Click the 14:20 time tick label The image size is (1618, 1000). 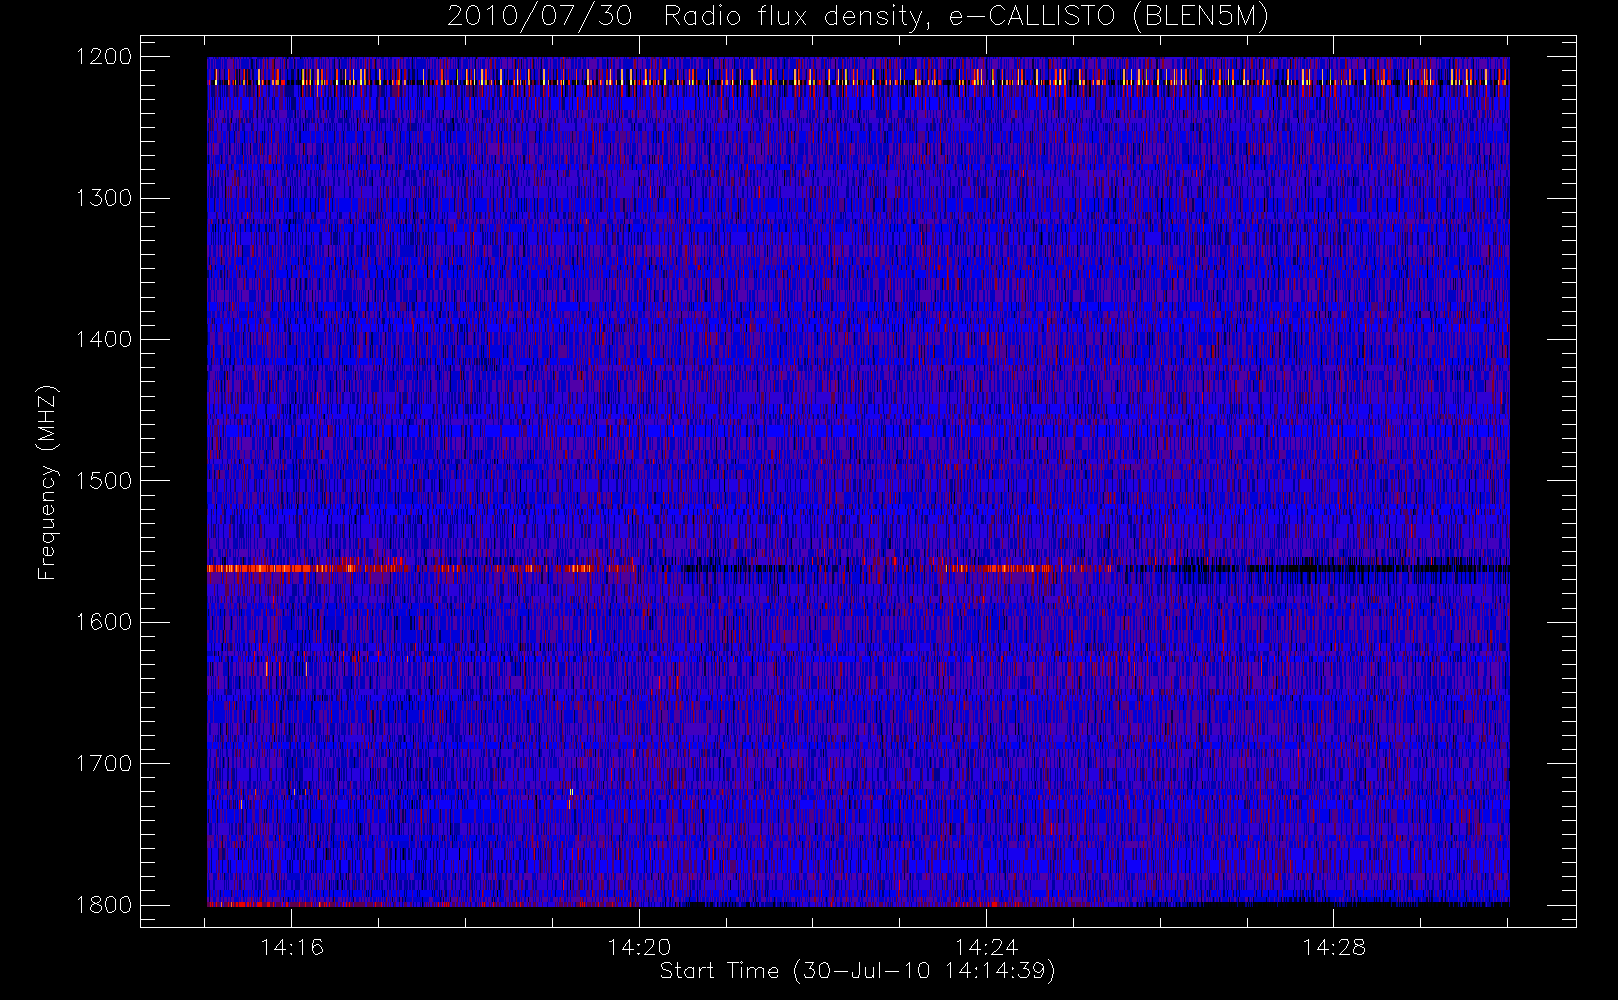click(x=639, y=947)
